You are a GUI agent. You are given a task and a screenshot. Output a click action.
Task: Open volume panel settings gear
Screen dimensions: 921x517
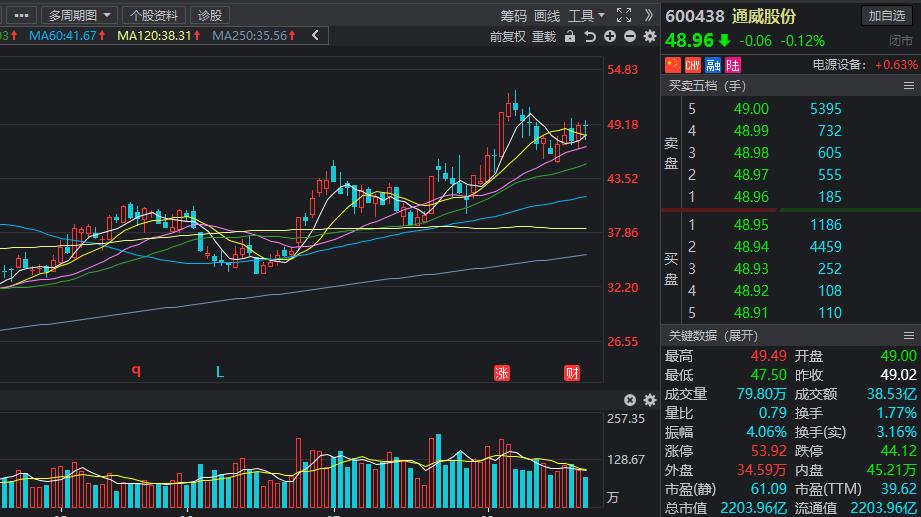click(649, 399)
